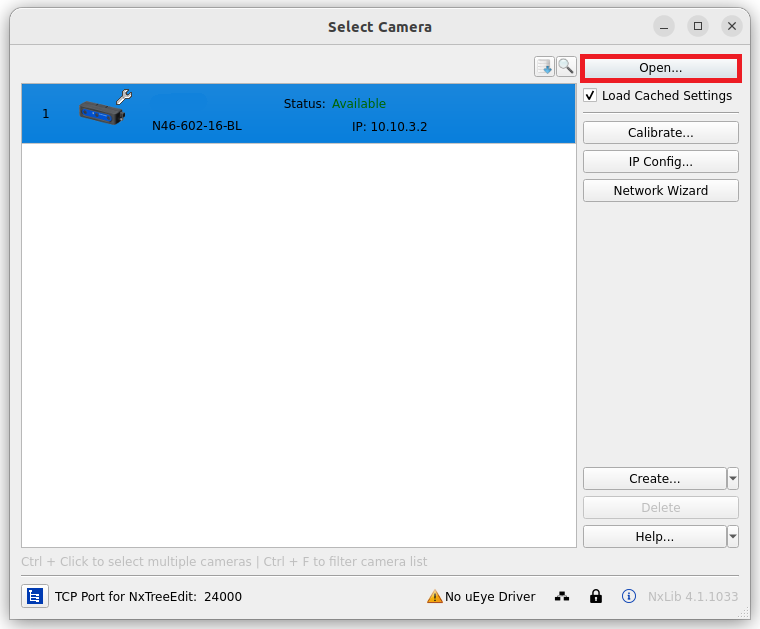The image size is (760, 629).
Task: Click the Open... button
Action: click(661, 68)
